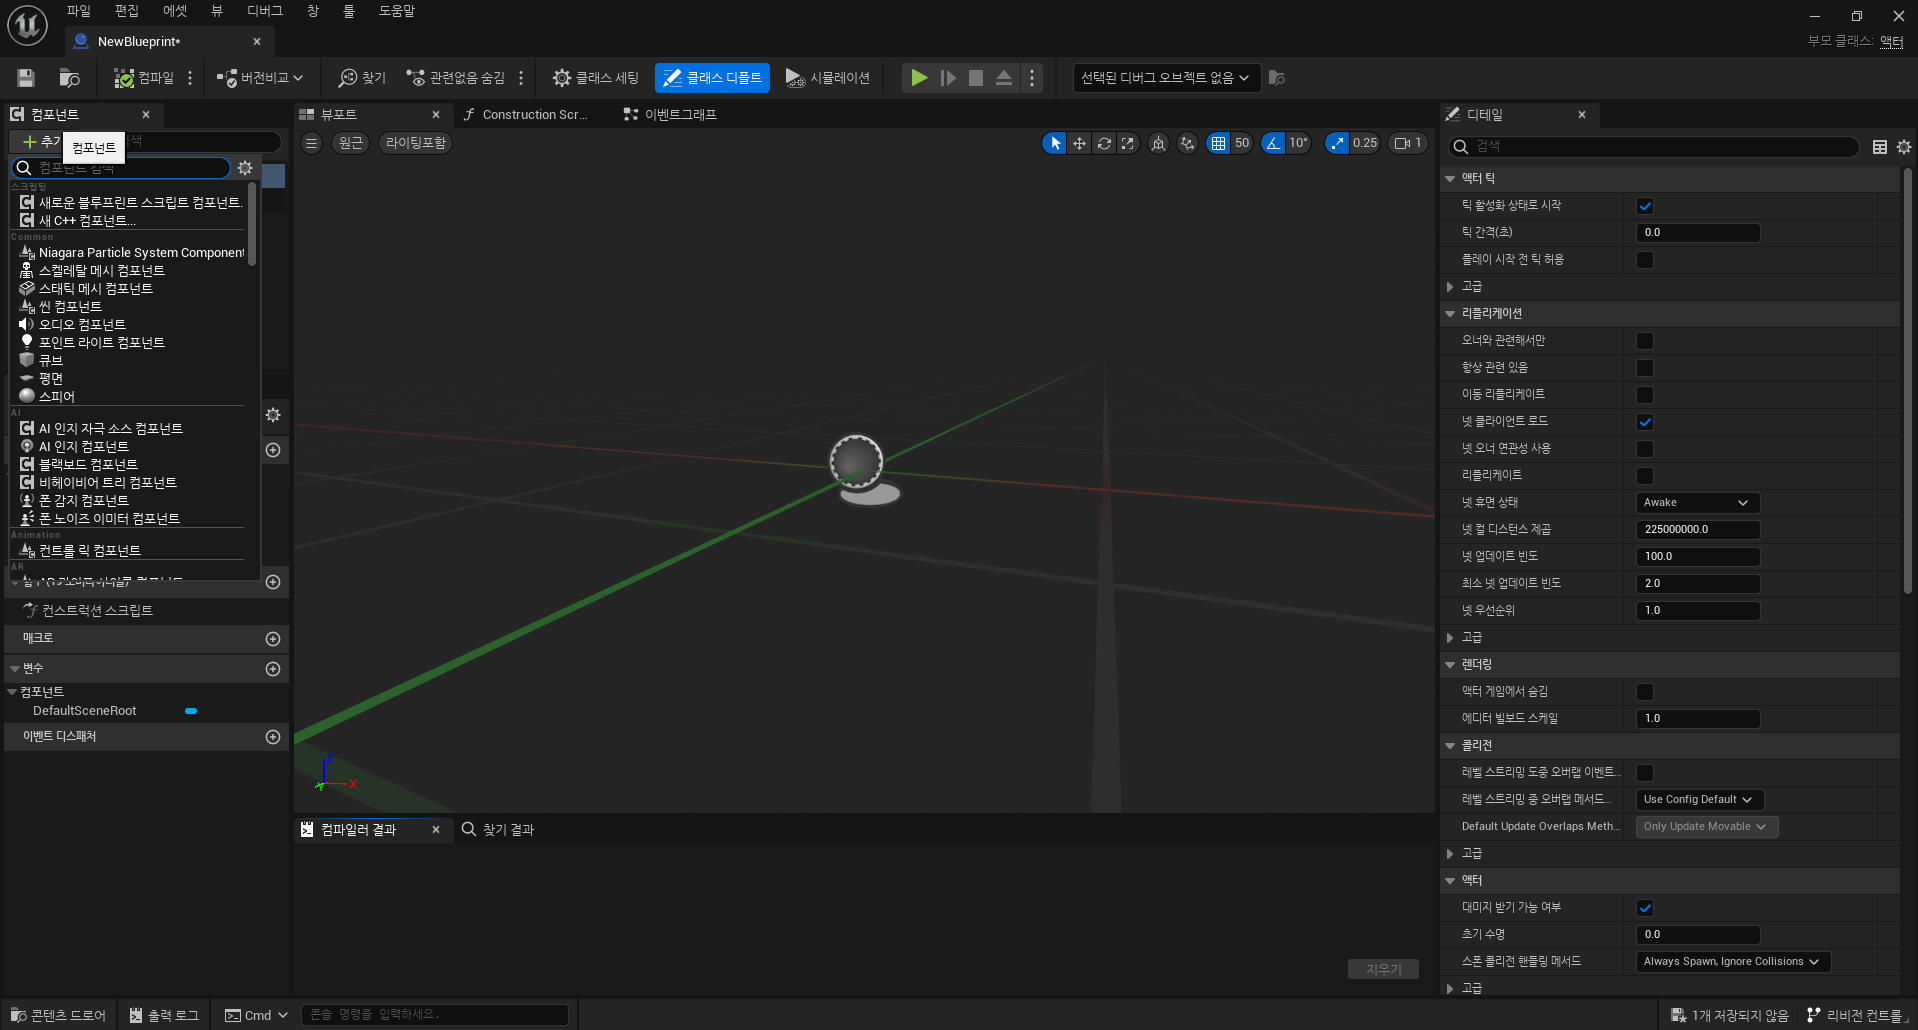Open 넷 휴면 상태 Awake dropdown
Viewport: 1918px width, 1030px height.
click(1698, 503)
